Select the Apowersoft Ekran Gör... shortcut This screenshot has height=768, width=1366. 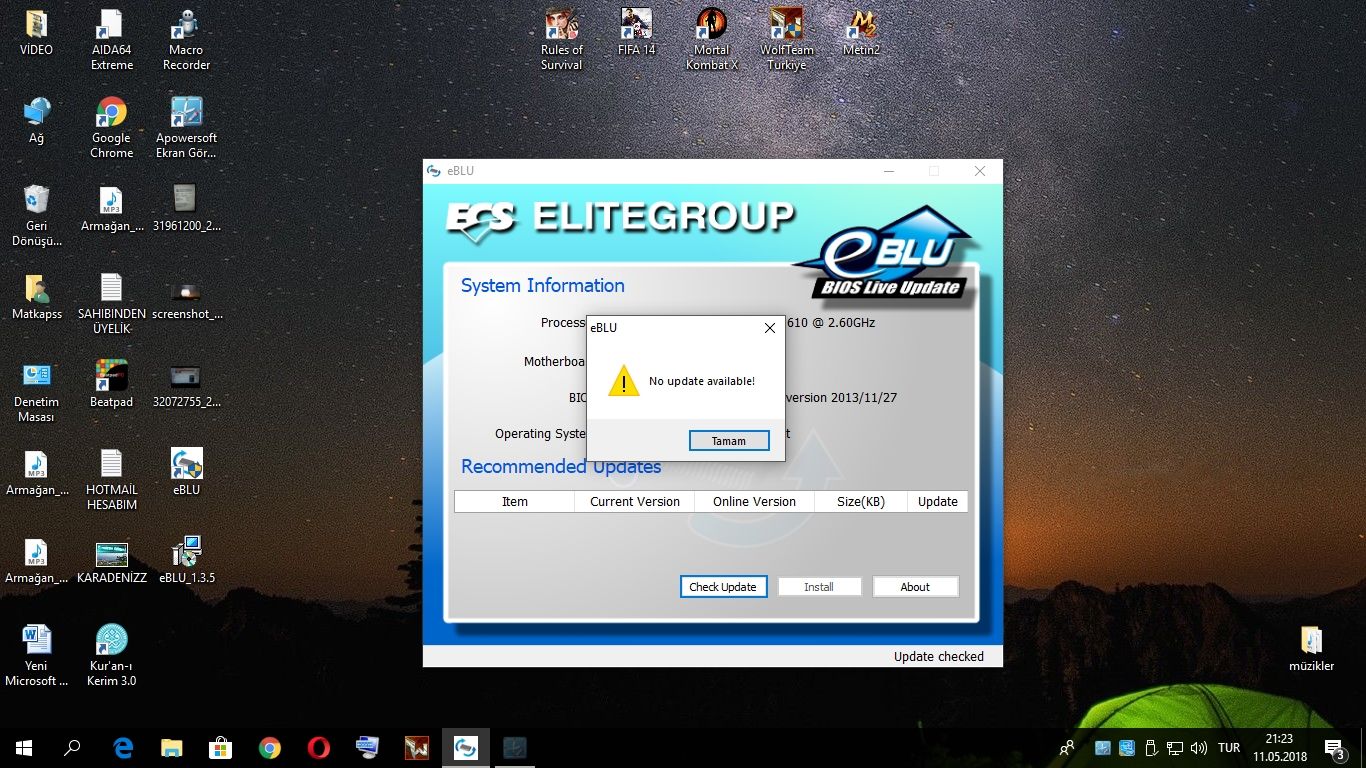pyautogui.click(x=186, y=129)
